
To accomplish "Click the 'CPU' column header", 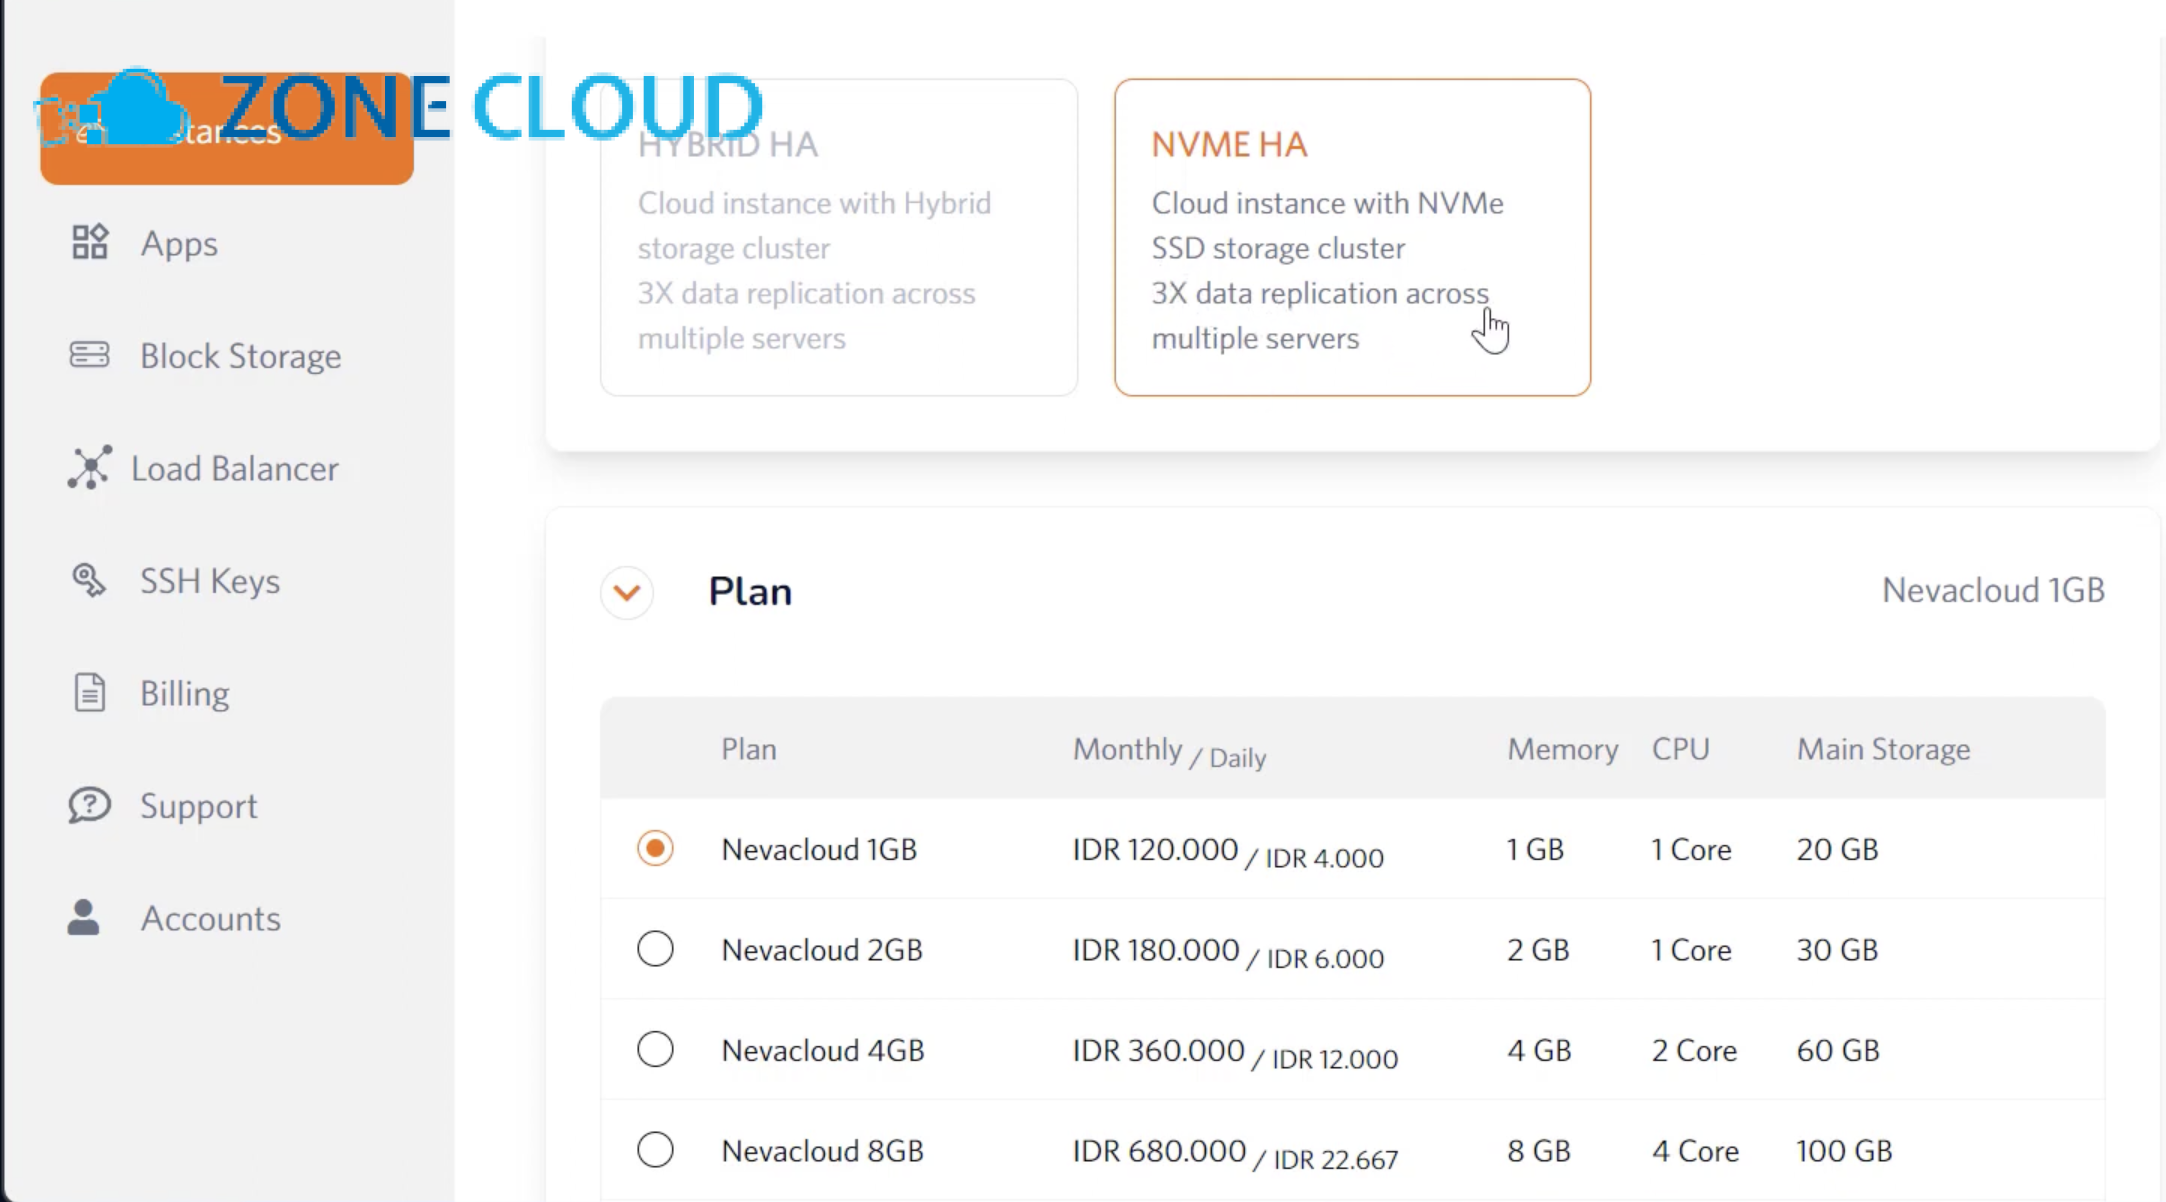I will tap(1681, 749).
